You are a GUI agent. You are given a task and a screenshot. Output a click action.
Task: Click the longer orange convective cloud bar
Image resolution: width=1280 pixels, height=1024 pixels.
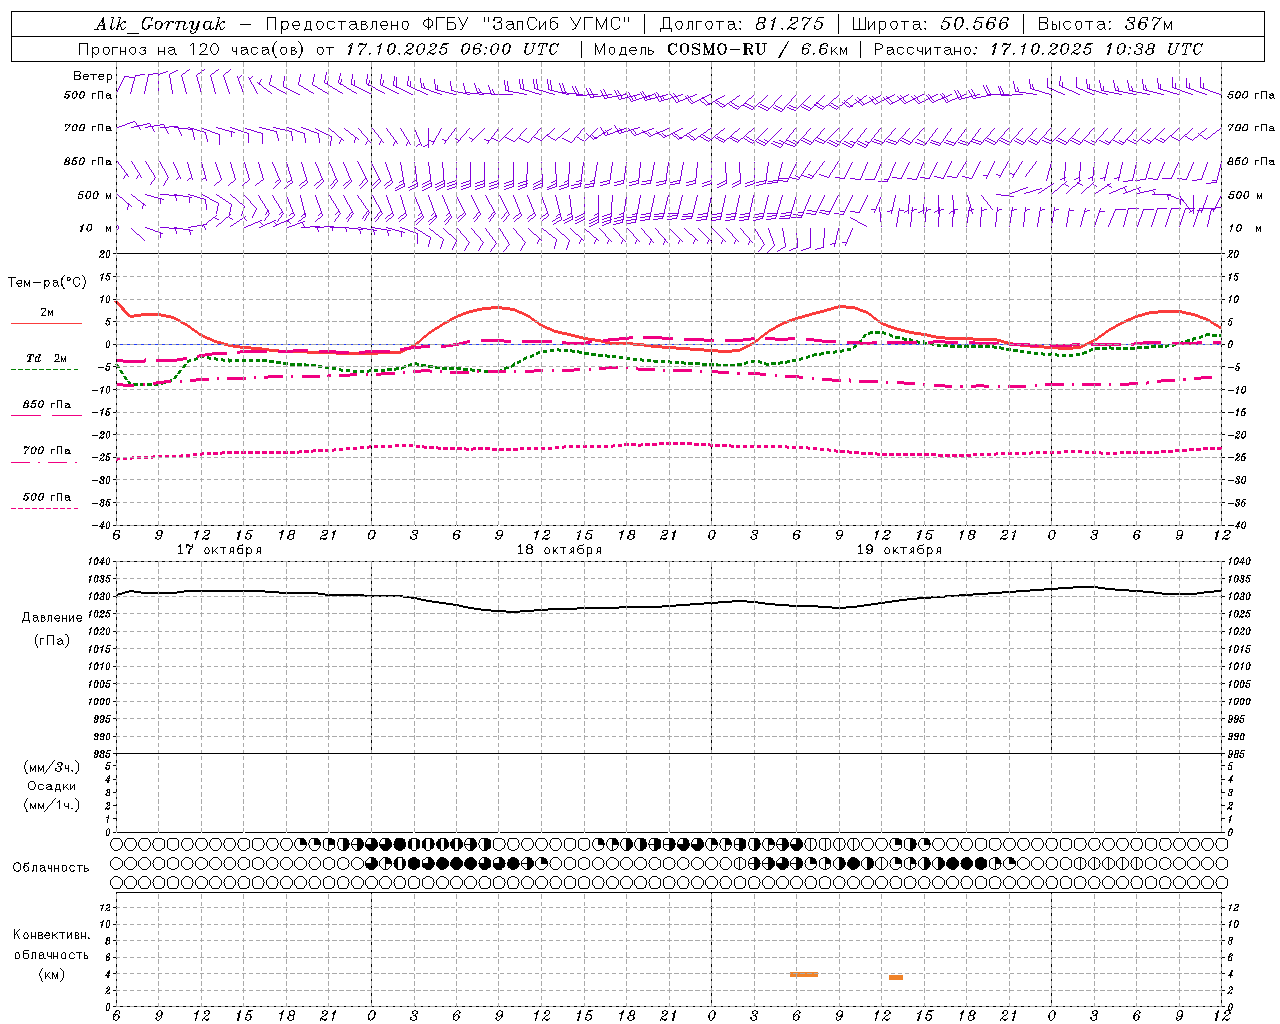pyautogui.click(x=804, y=974)
